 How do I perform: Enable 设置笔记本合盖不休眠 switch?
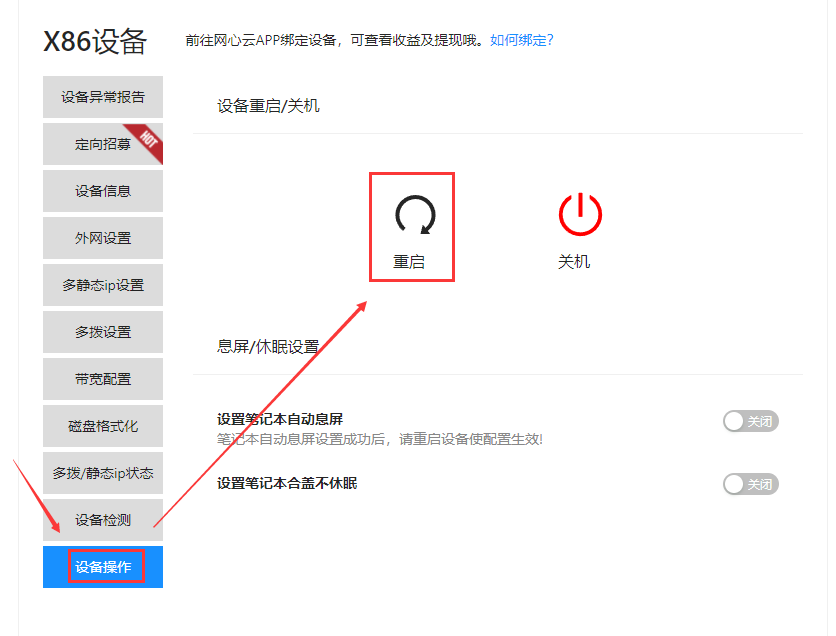(x=750, y=484)
